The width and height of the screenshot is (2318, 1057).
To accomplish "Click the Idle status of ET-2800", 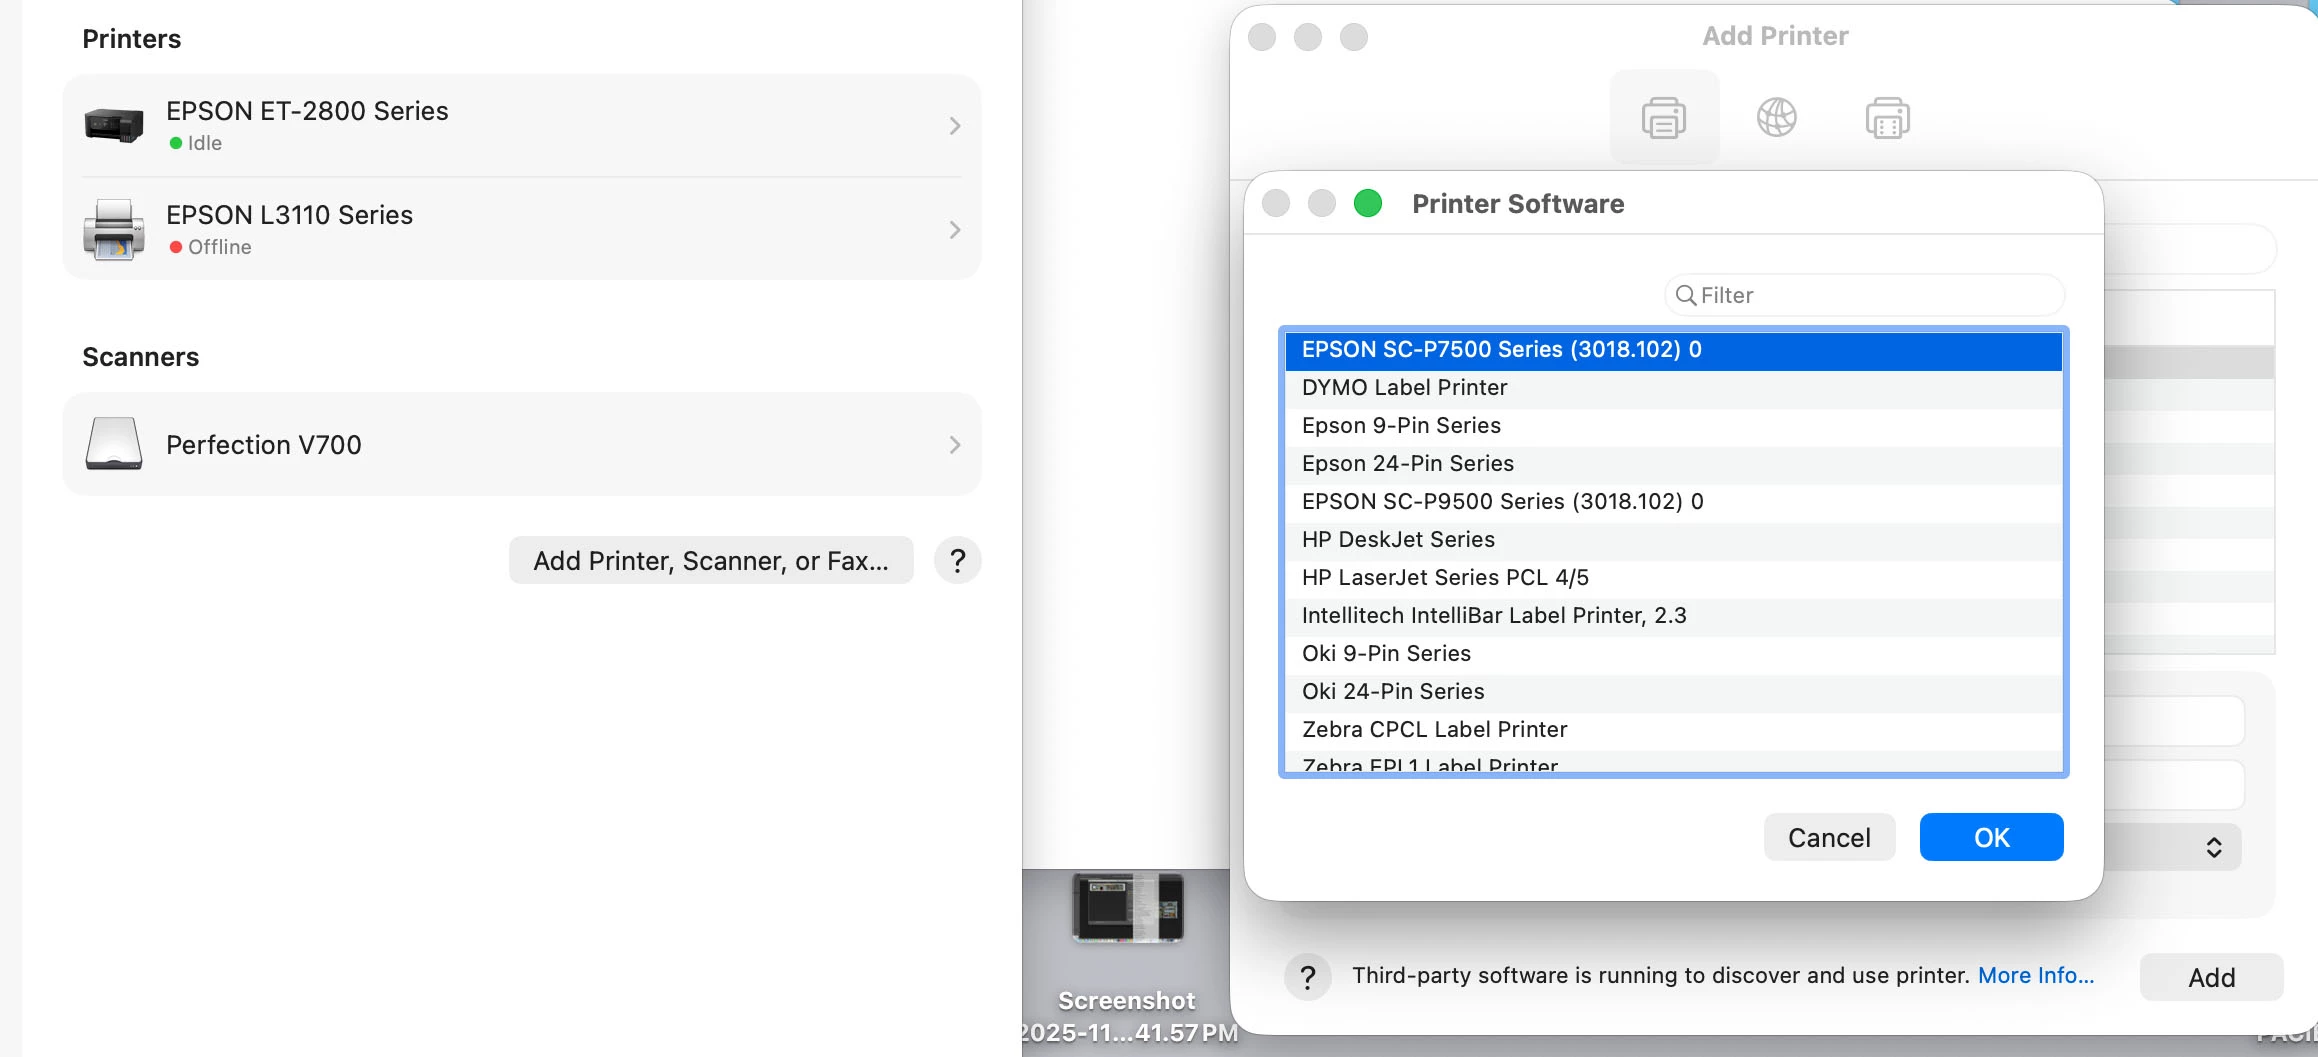I will (x=196, y=143).
